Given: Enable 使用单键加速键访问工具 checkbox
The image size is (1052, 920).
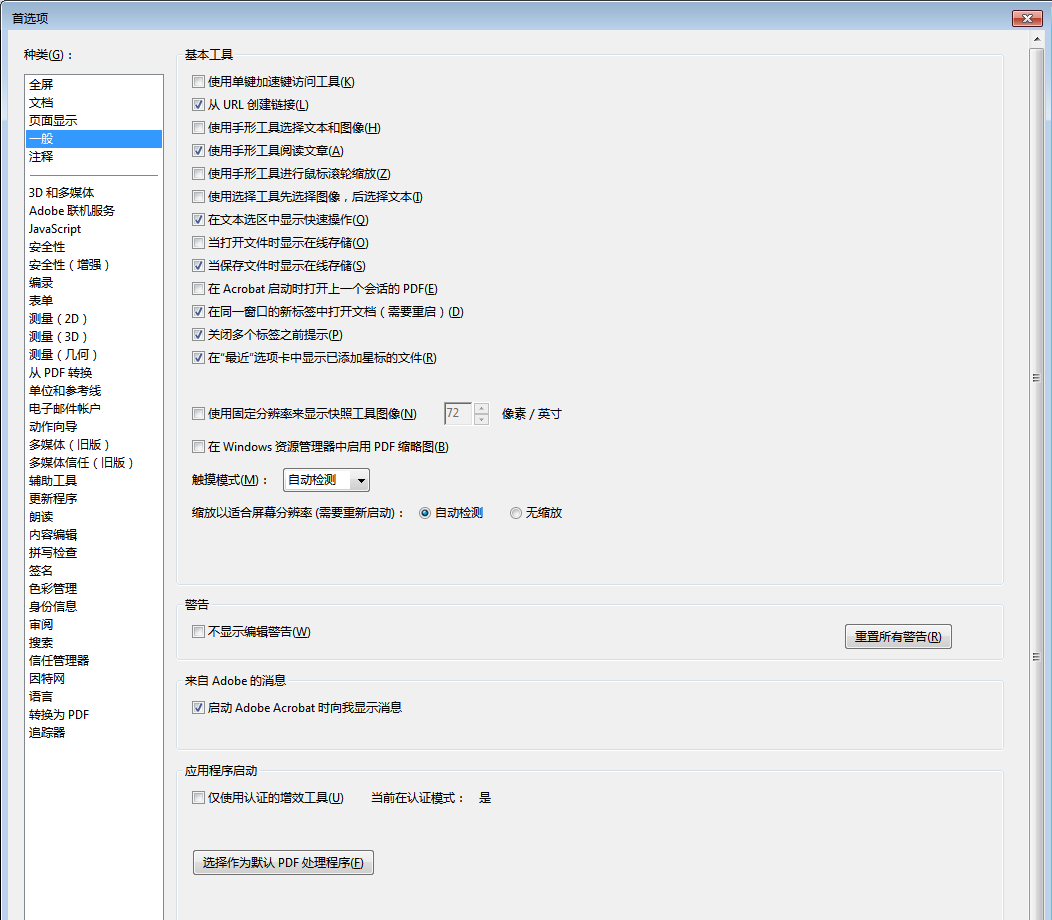Looking at the screenshot, I should (199, 82).
